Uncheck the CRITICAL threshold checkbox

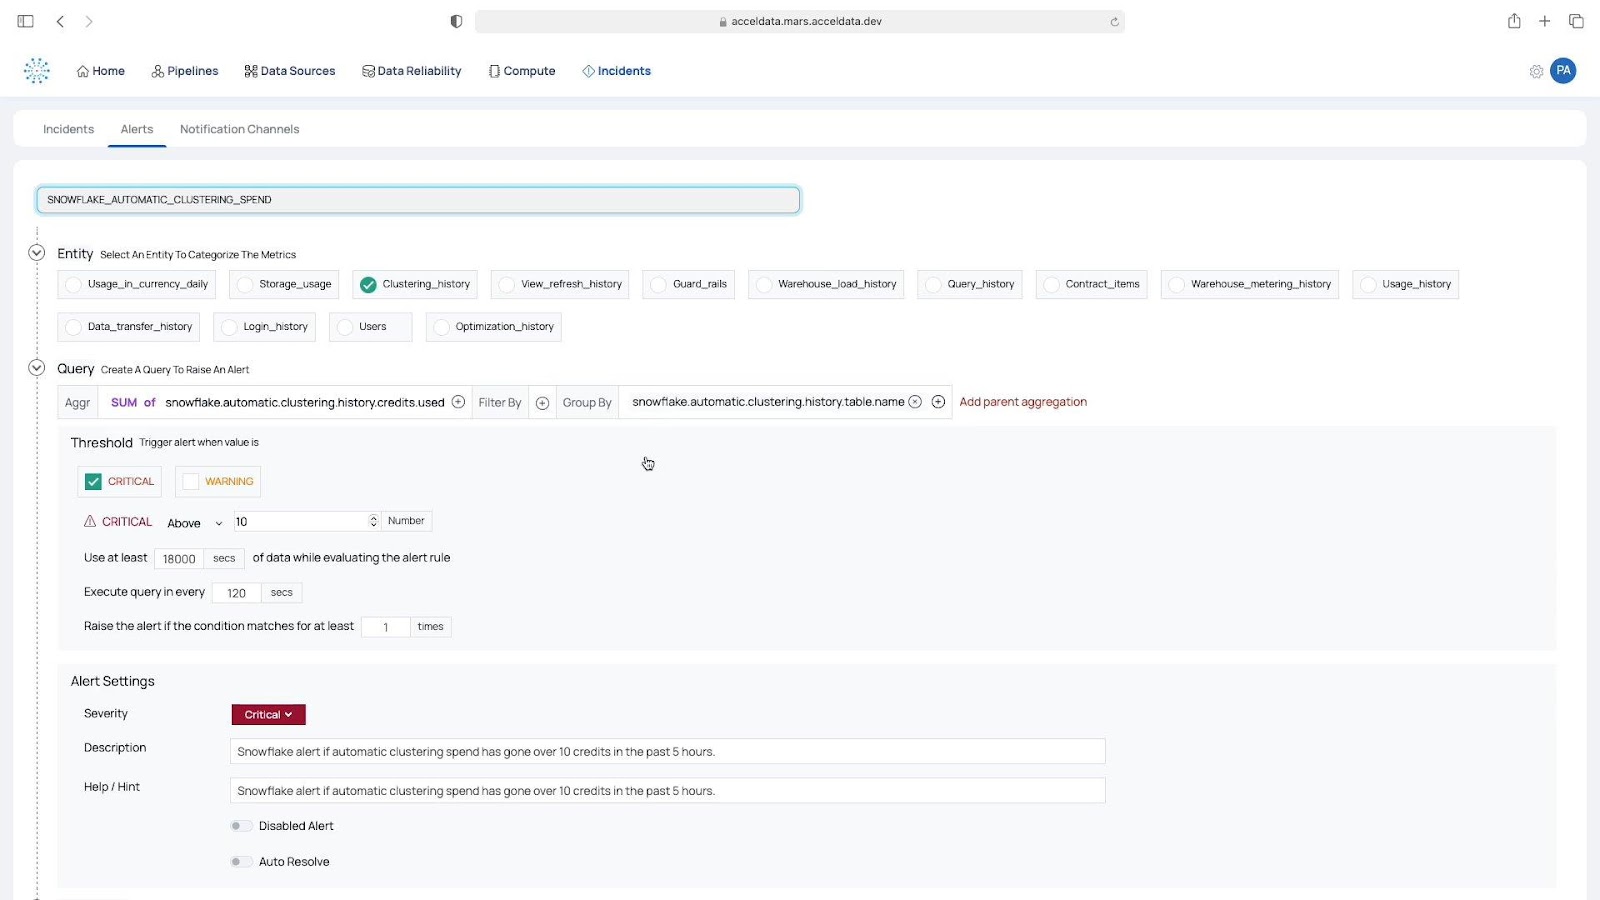(x=93, y=481)
